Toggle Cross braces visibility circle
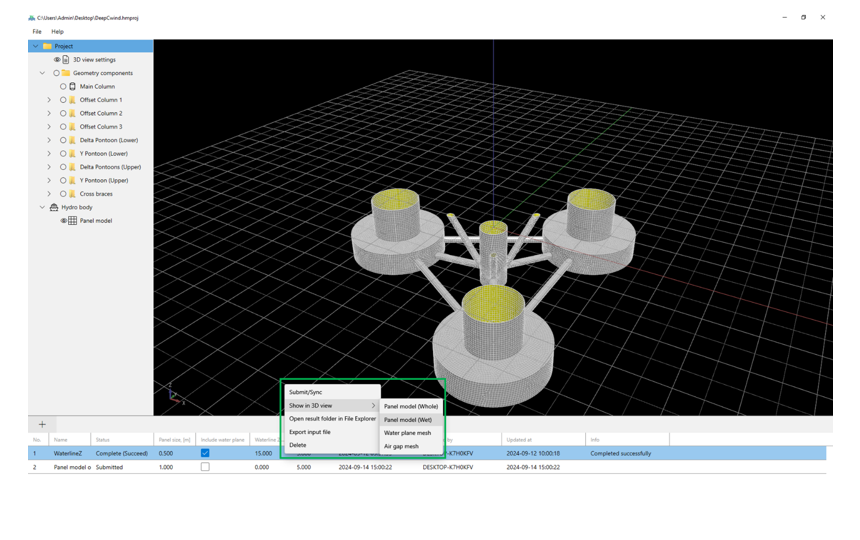The width and height of the screenshot is (860, 540). [63, 194]
